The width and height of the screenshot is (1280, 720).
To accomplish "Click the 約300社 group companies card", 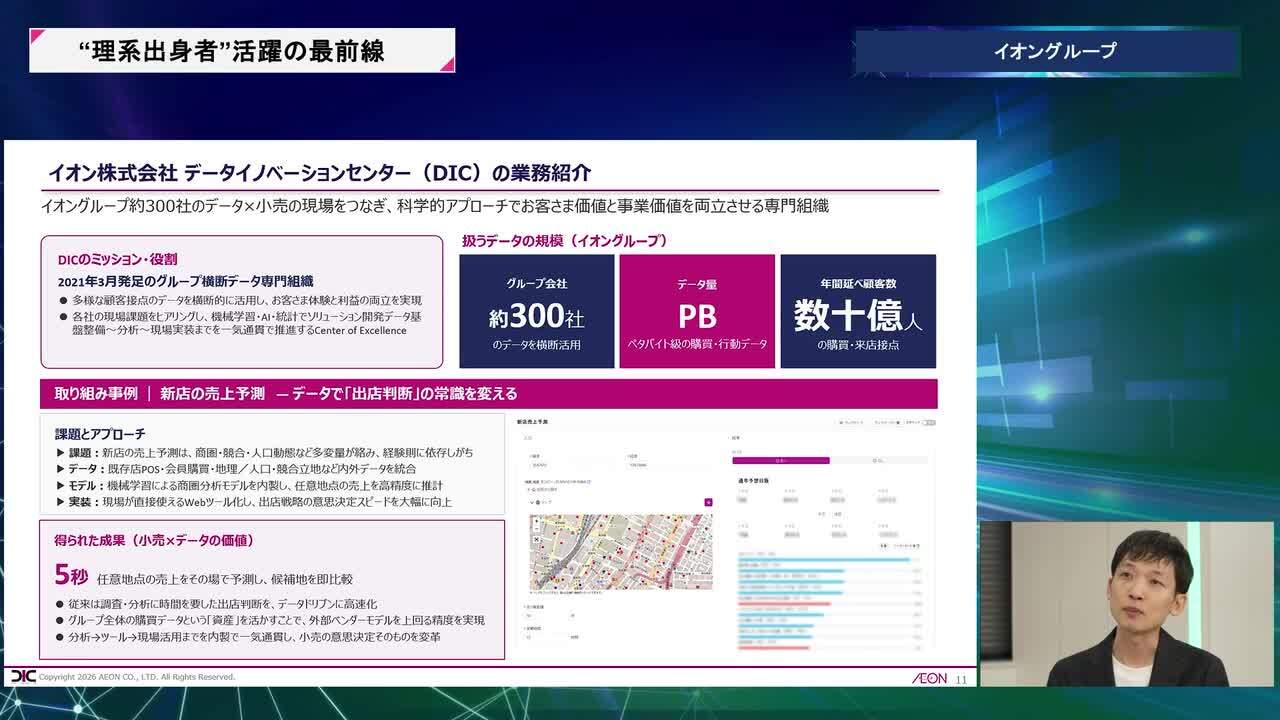I will coord(537,311).
